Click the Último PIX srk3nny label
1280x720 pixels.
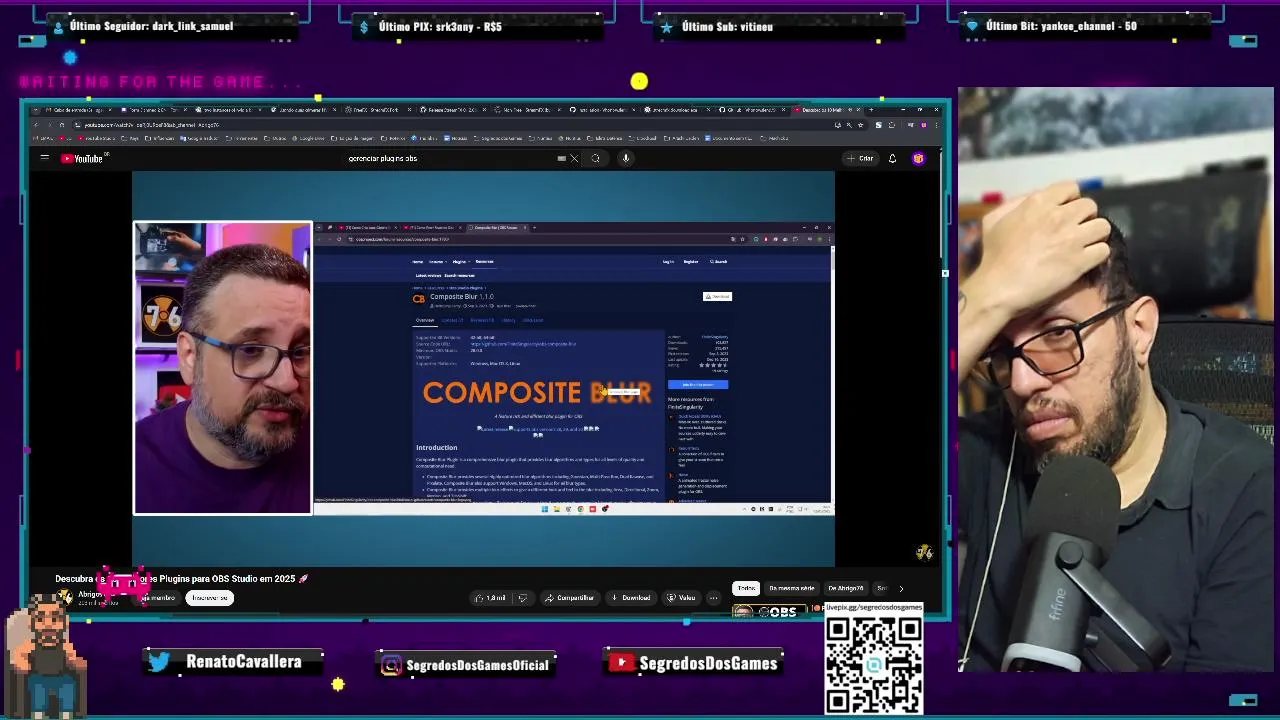tap(440, 26)
